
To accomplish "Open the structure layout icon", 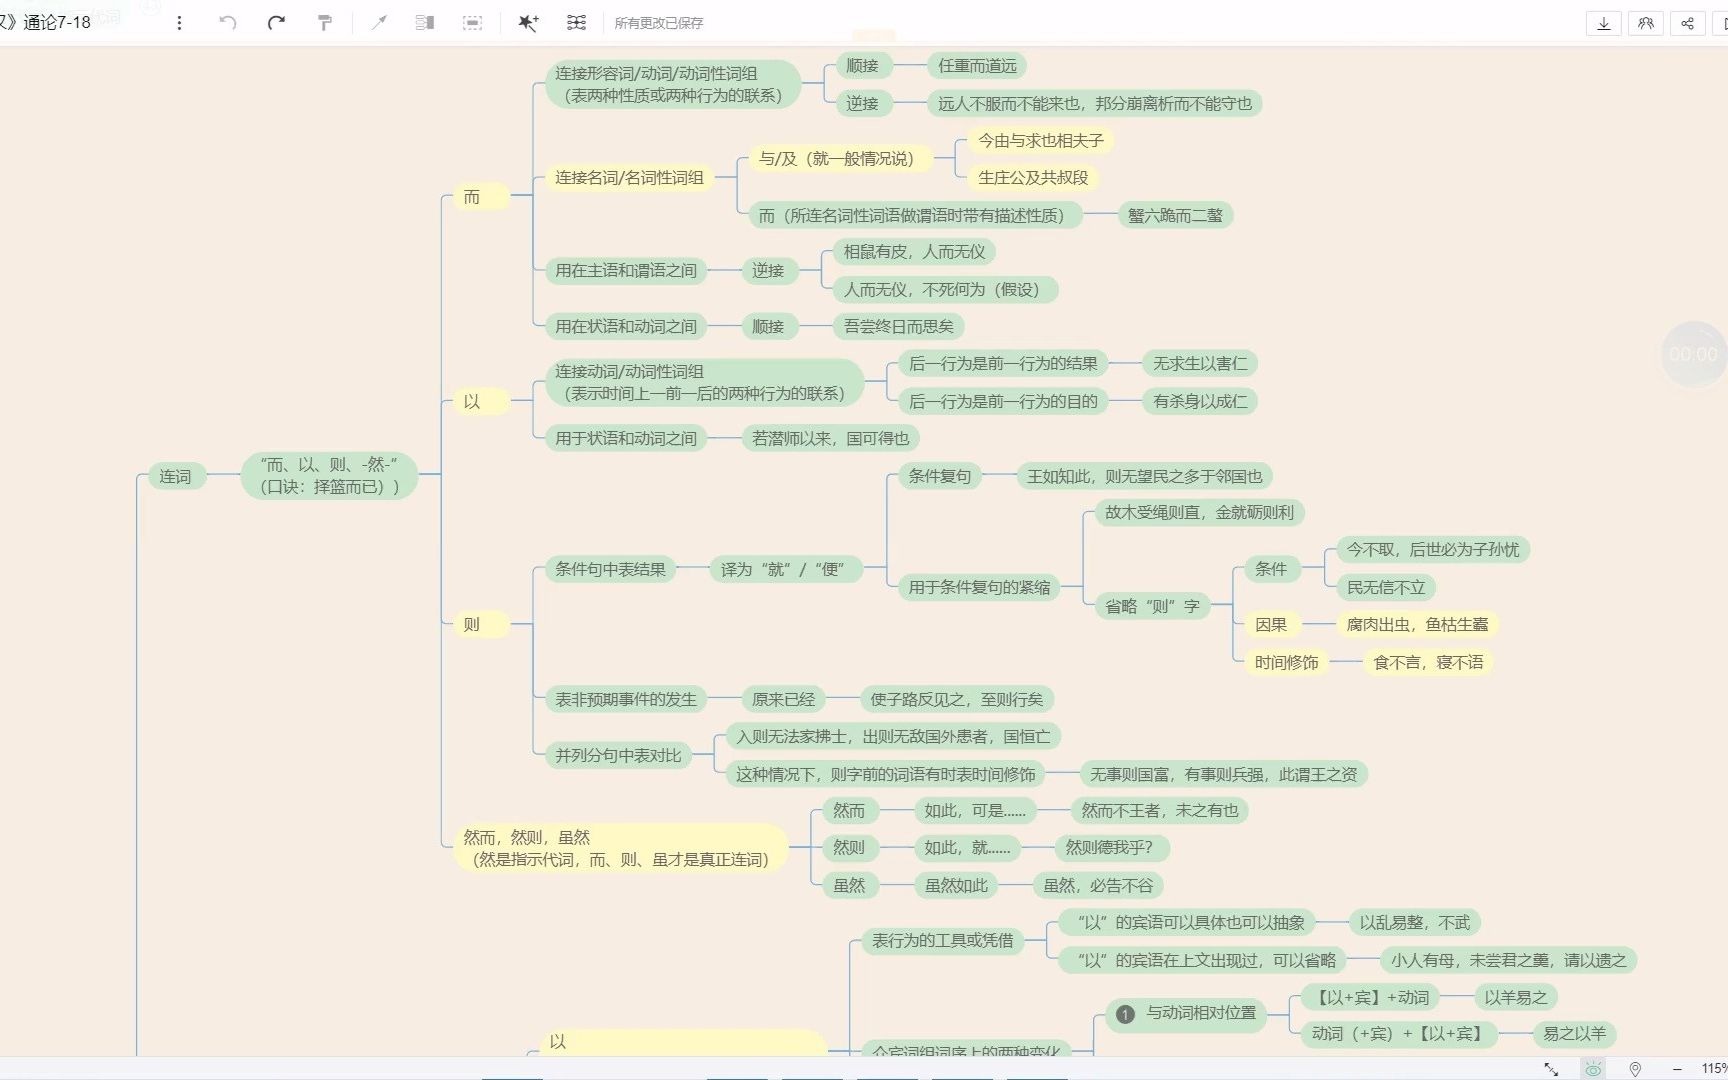I will 576,23.
